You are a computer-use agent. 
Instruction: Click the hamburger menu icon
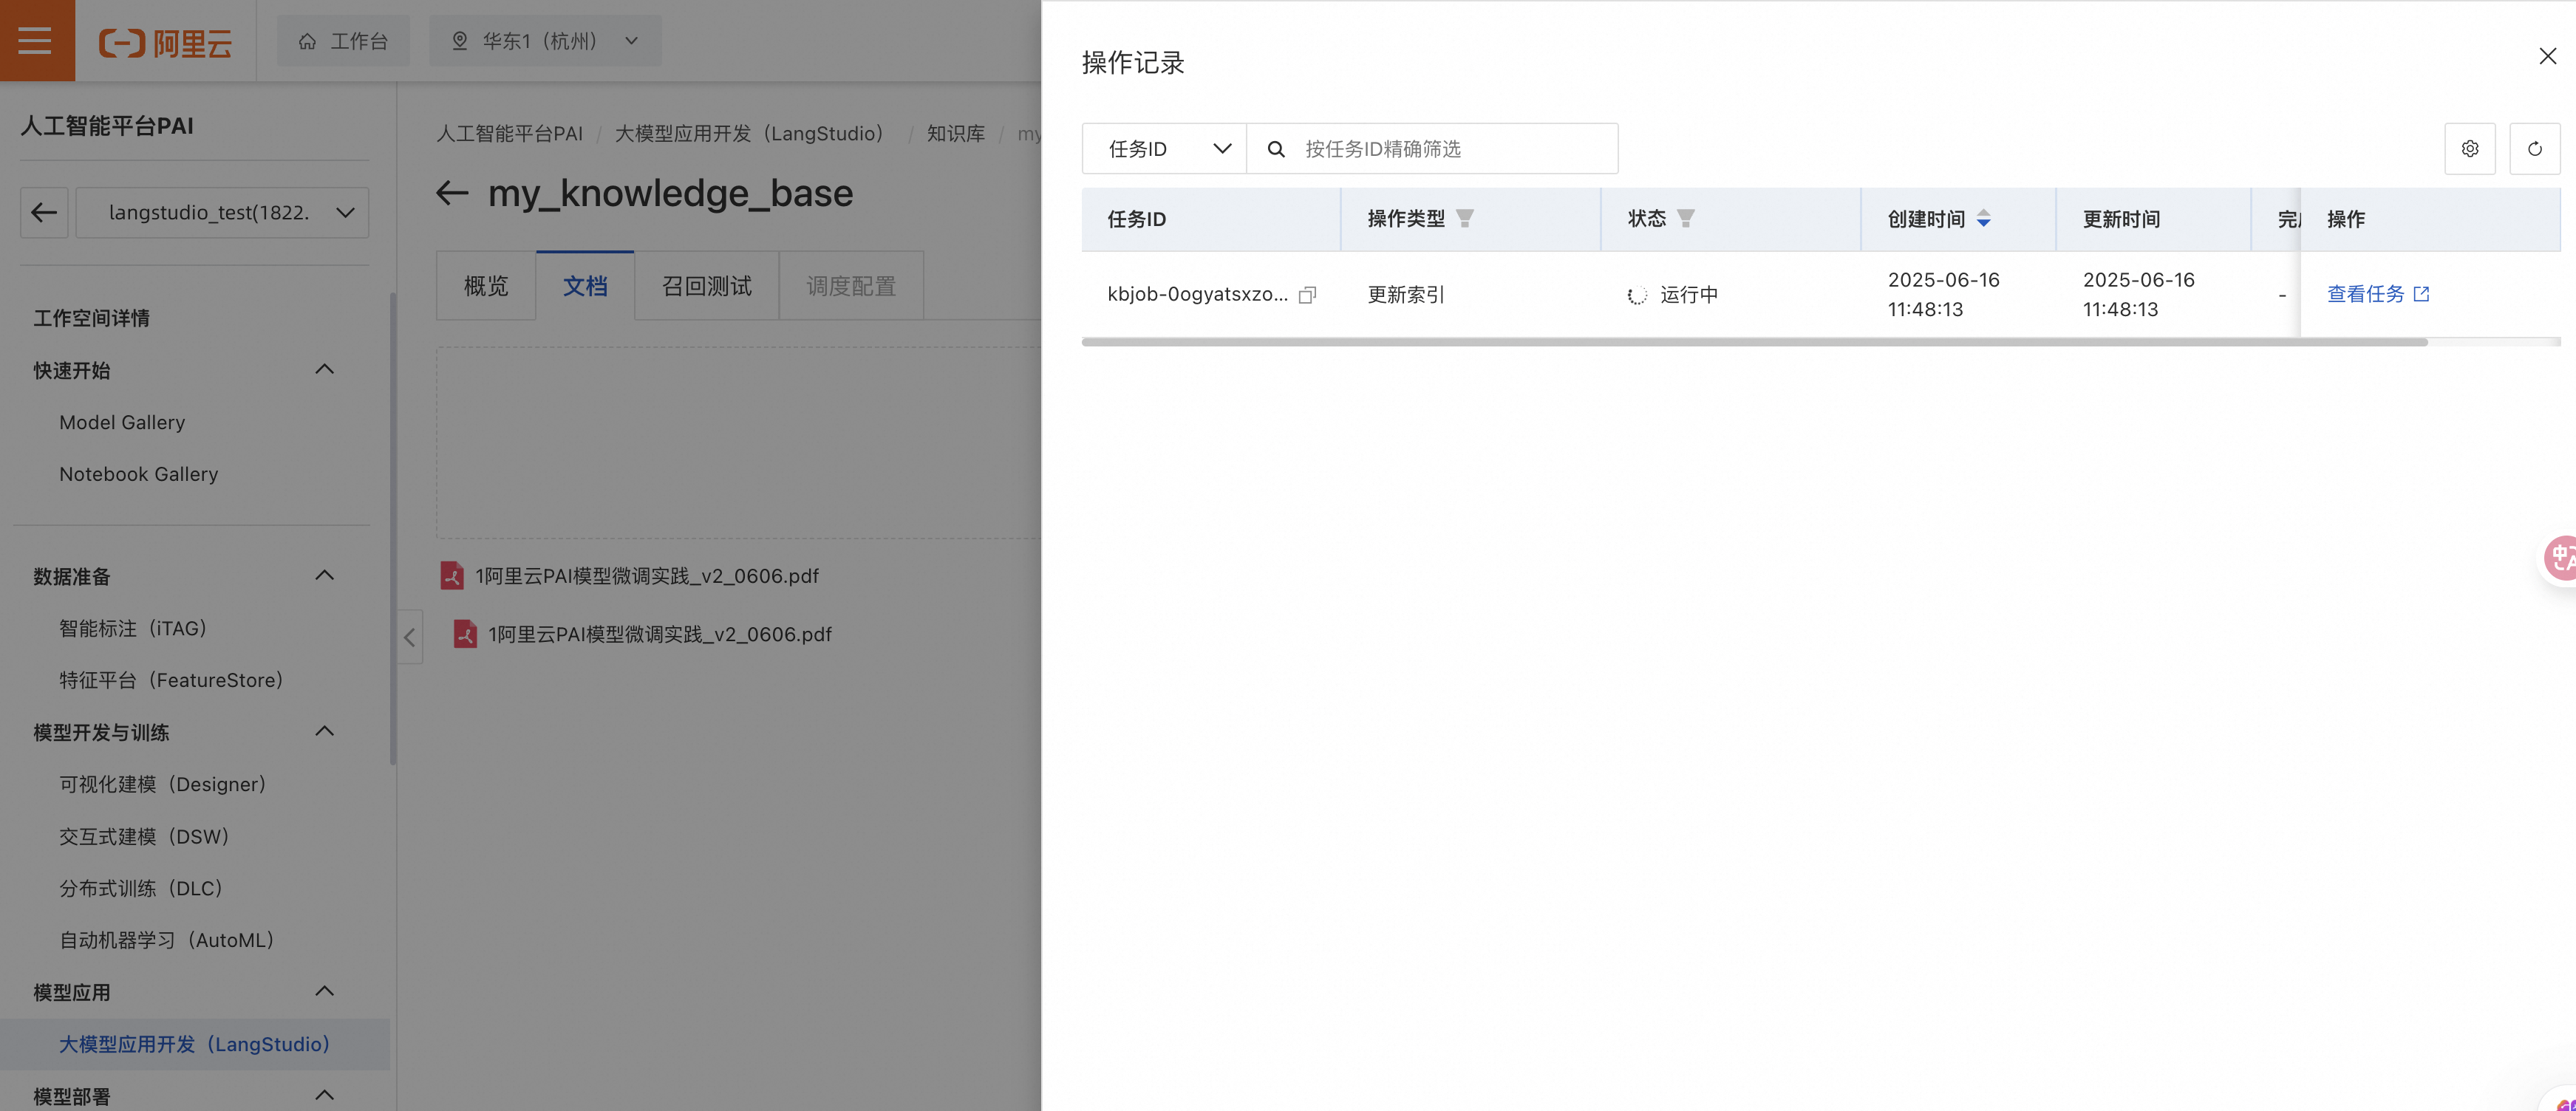point(35,41)
